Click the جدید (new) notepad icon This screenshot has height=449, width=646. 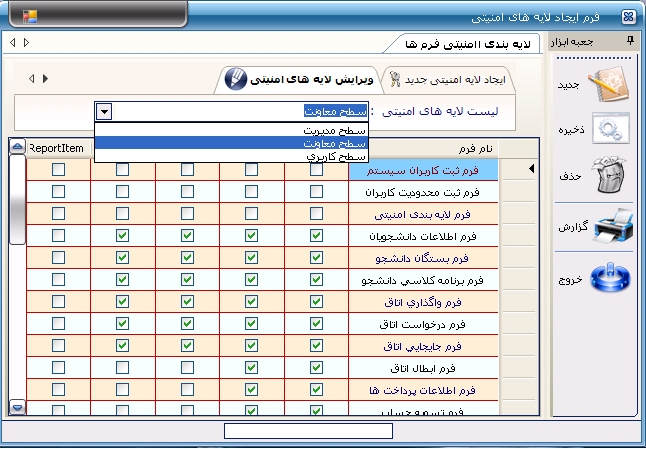click(609, 84)
